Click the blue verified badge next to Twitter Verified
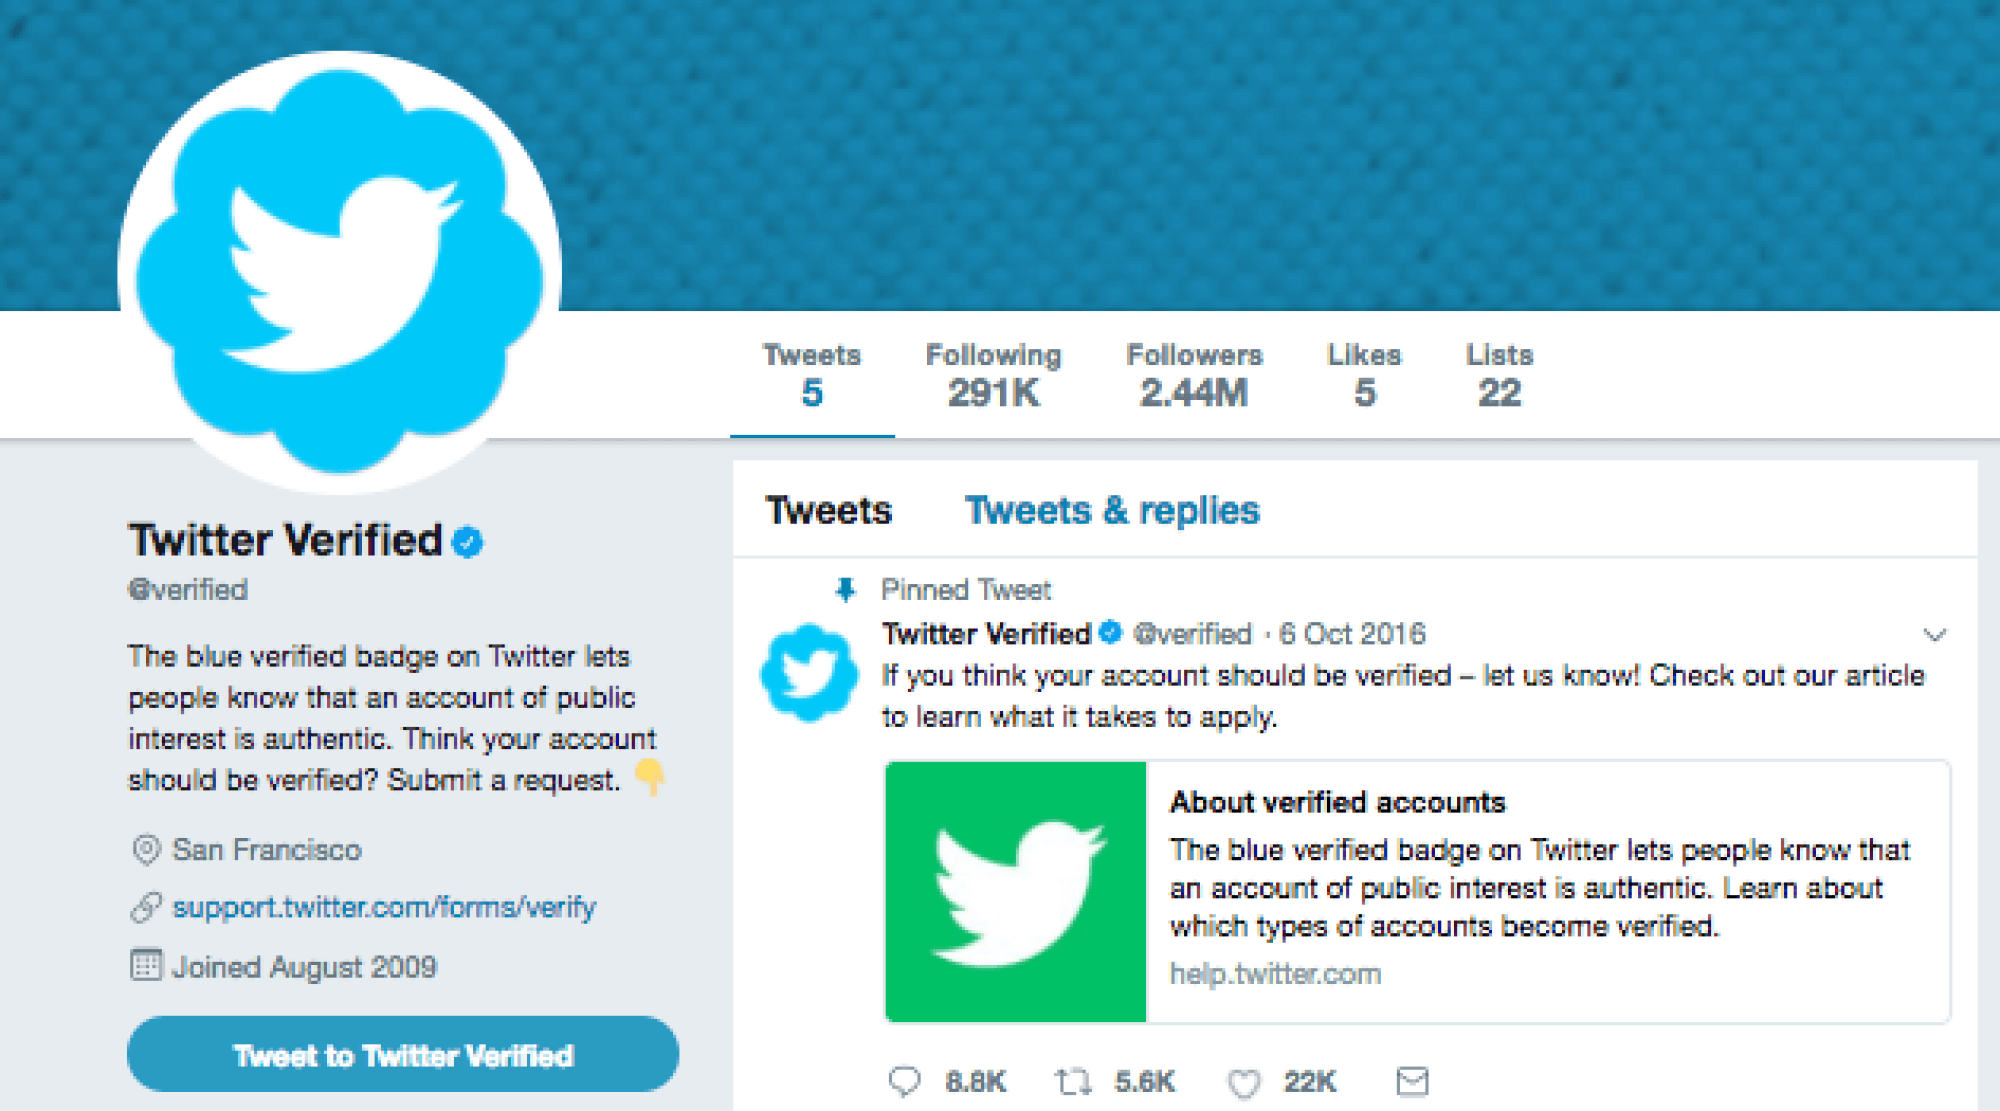 [466, 541]
